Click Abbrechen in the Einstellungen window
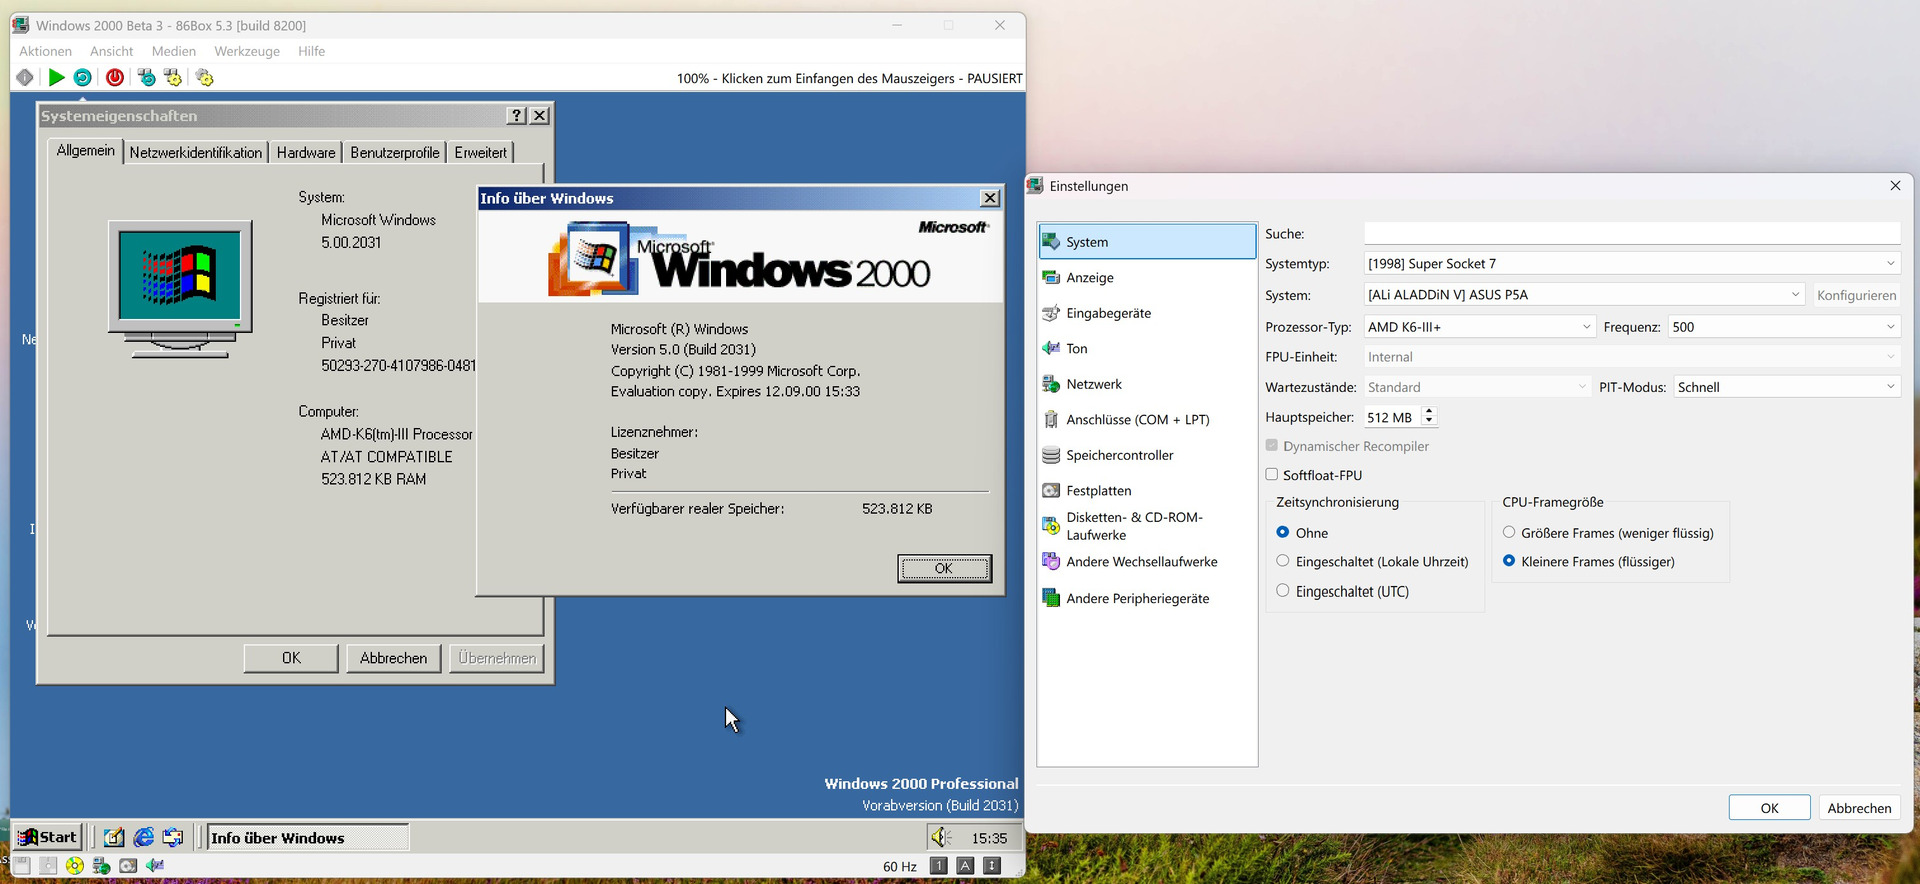1920x884 pixels. 1859,808
